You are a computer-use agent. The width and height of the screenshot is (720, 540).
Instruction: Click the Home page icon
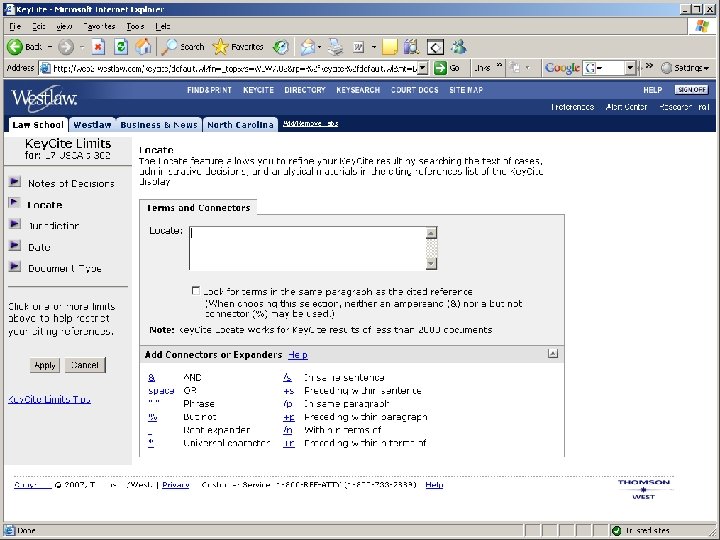tap(143, 46)
